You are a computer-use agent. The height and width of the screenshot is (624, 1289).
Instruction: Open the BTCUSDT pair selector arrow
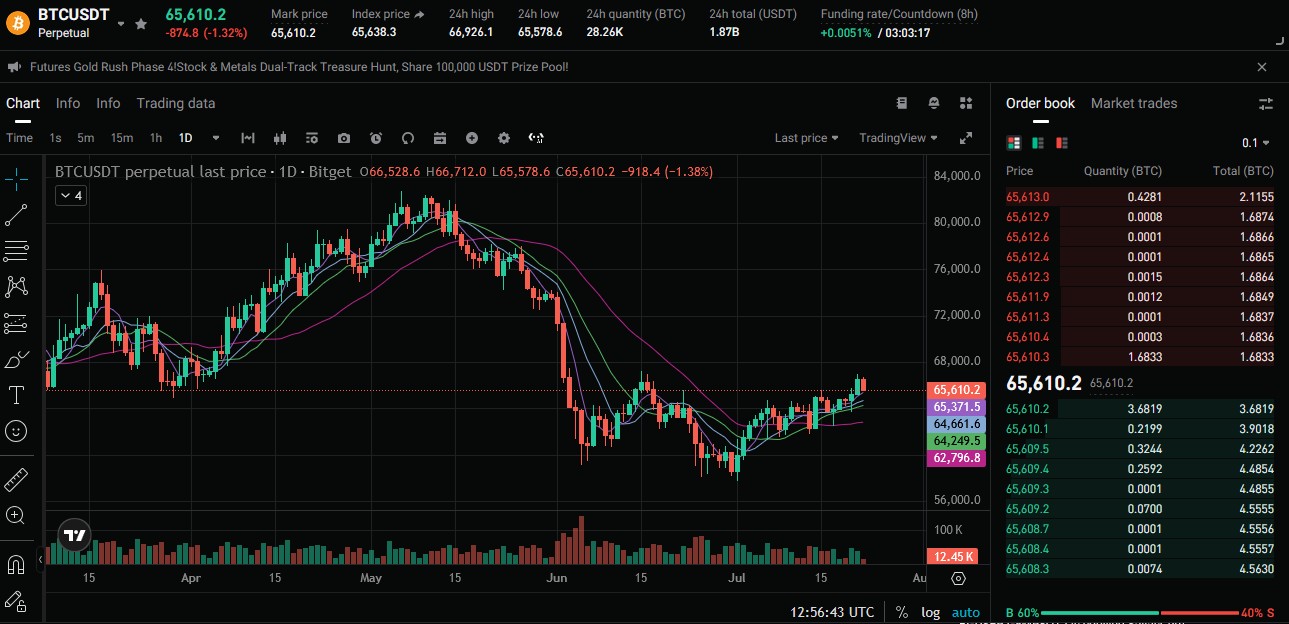click(x=121, y=23)
